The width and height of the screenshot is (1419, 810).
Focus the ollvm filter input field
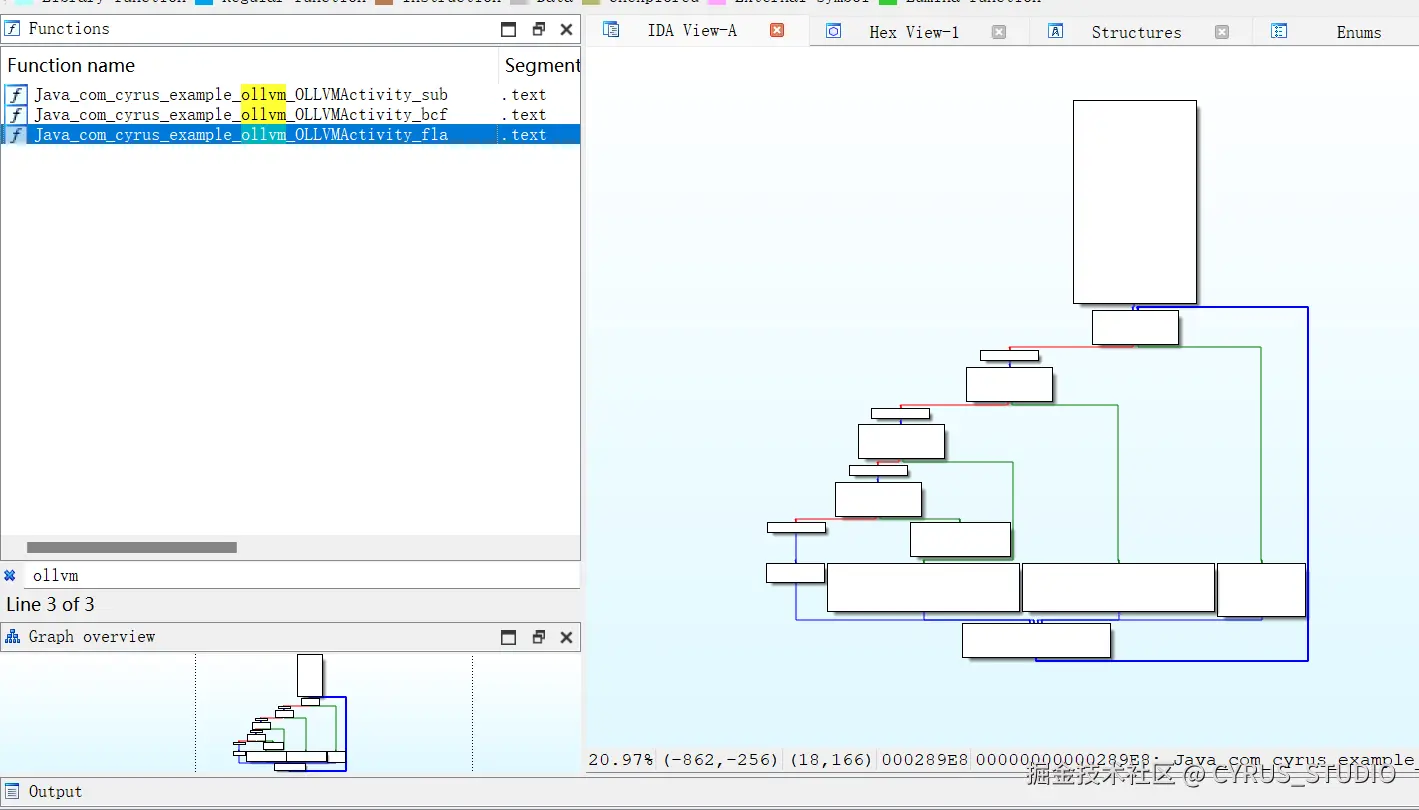300,575
